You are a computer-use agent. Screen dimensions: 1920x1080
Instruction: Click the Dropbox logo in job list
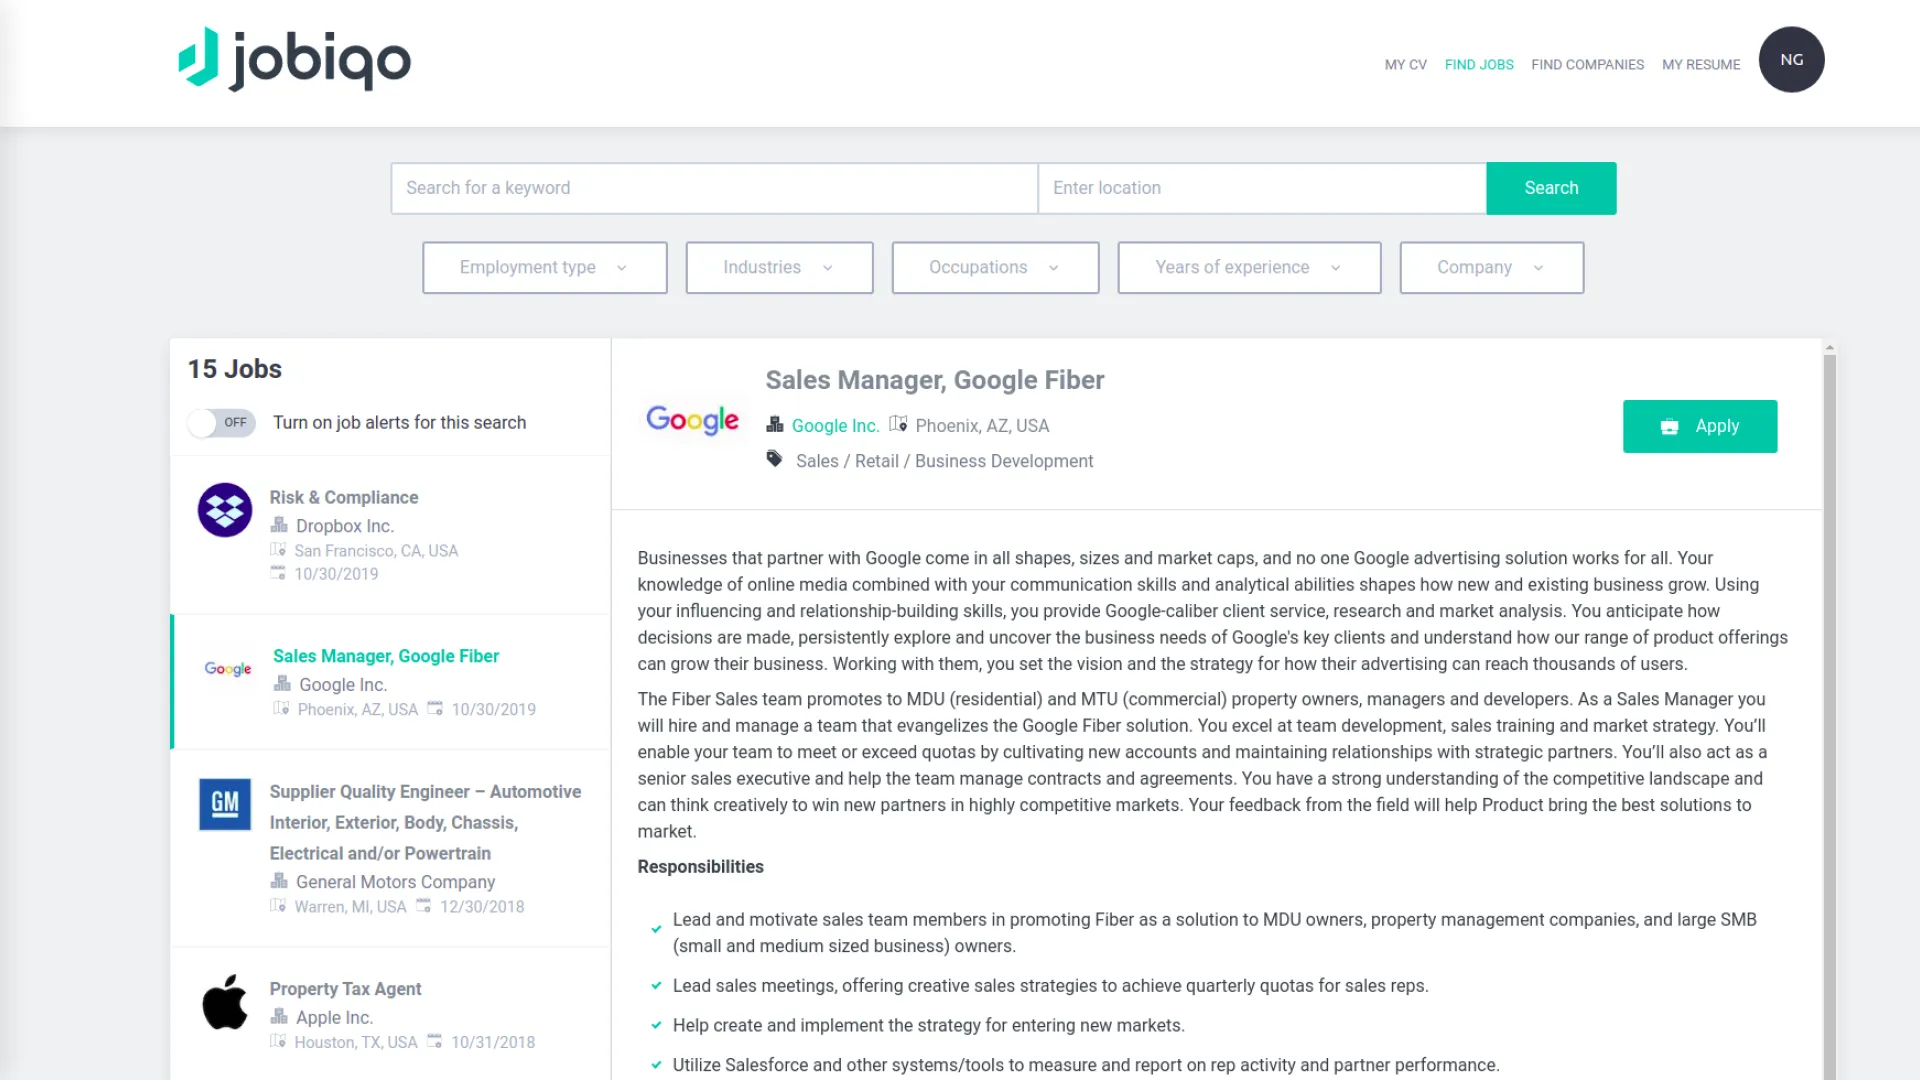pyautogui.click(x=225, y=510)
